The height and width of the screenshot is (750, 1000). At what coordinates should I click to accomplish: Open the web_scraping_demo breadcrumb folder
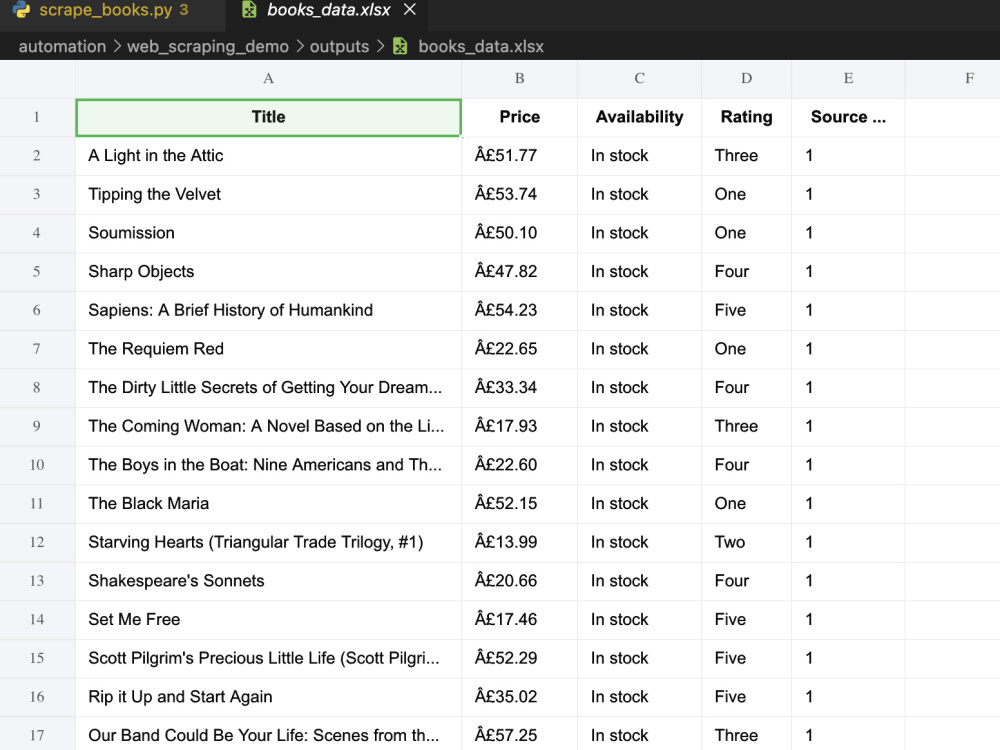tap(207, 47)
